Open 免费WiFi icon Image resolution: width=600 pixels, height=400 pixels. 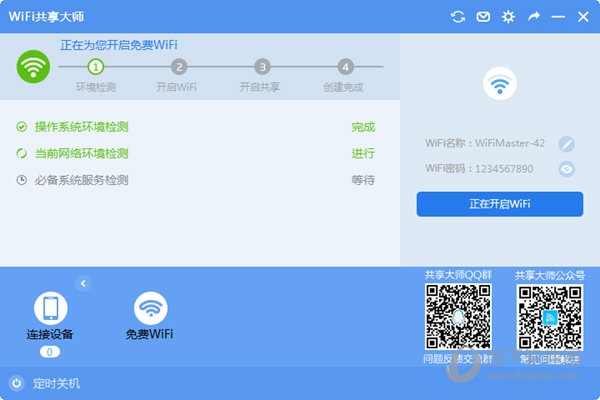click(x=151, y=308)
